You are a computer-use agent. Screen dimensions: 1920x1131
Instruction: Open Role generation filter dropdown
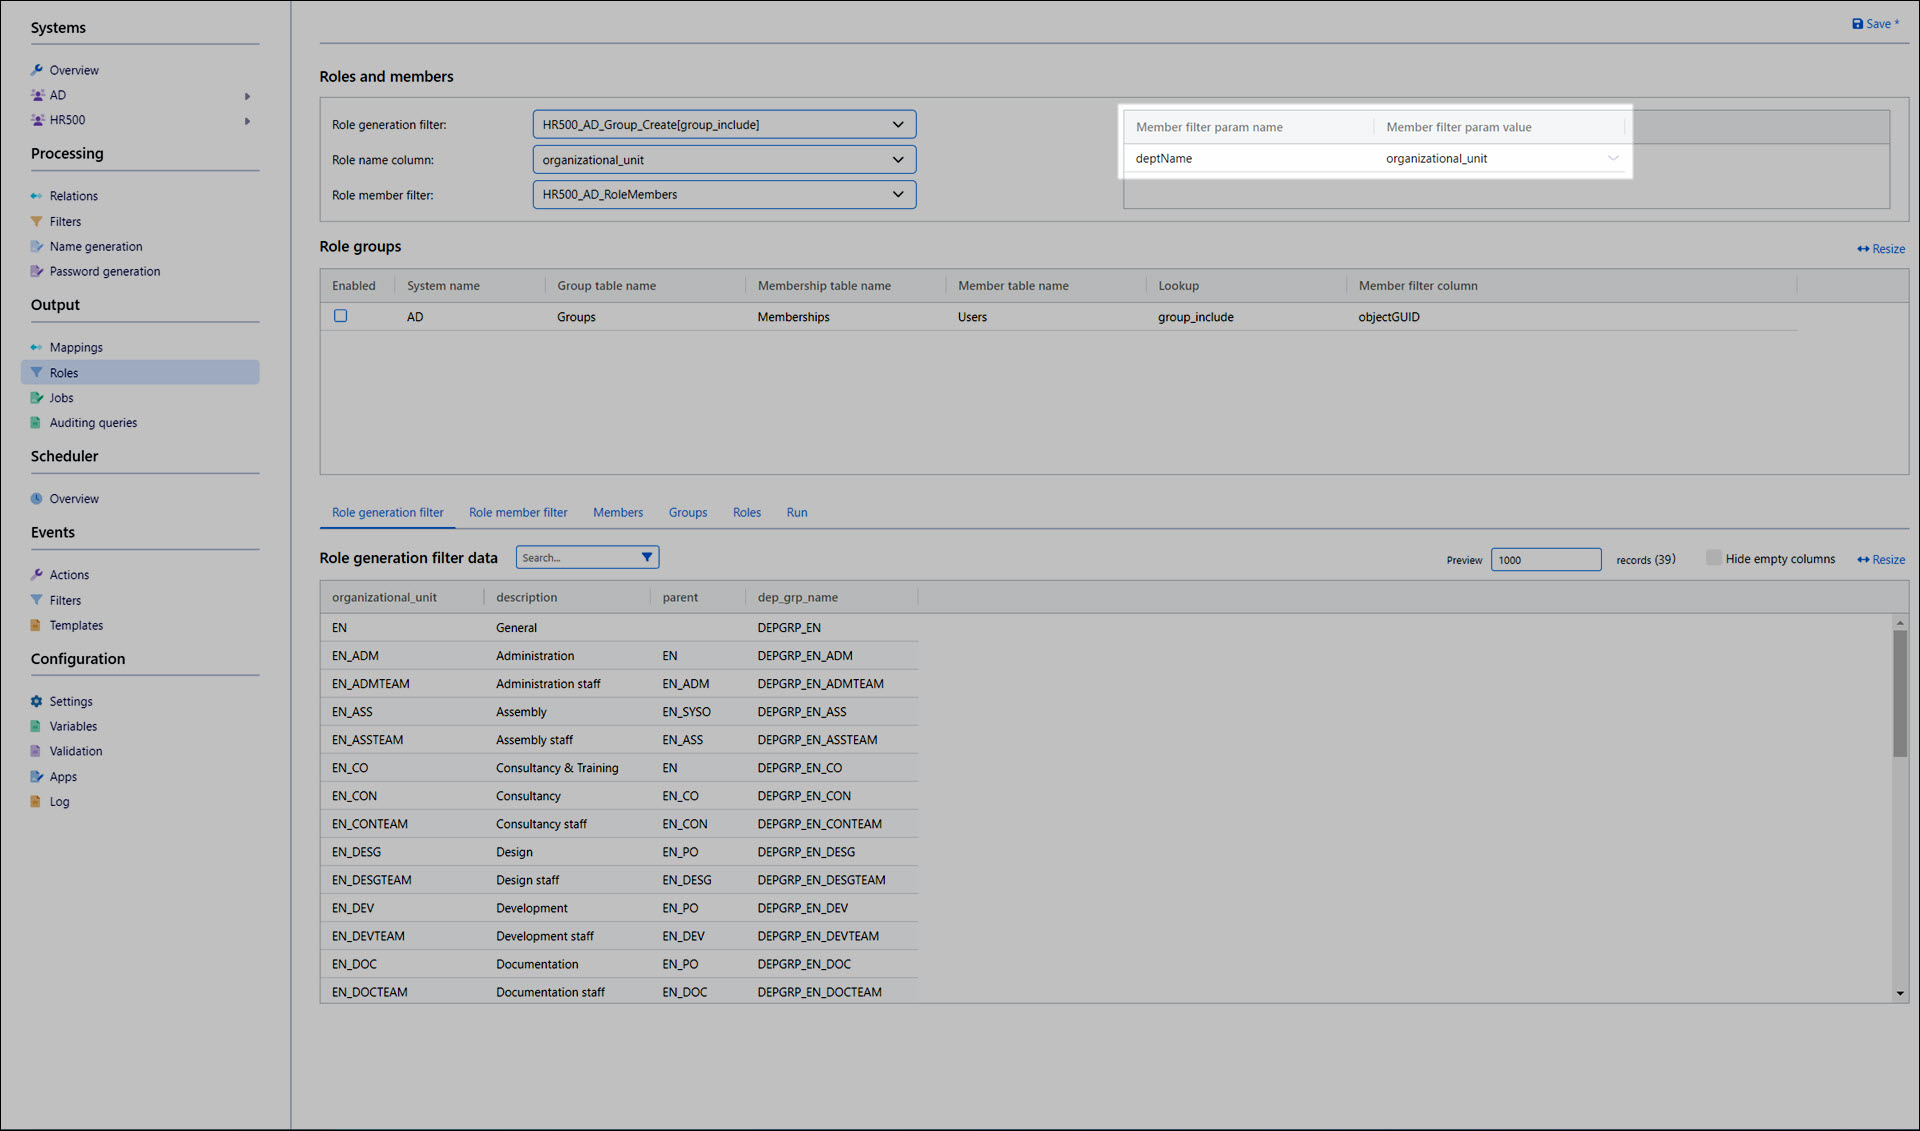[x=897, y=124]
